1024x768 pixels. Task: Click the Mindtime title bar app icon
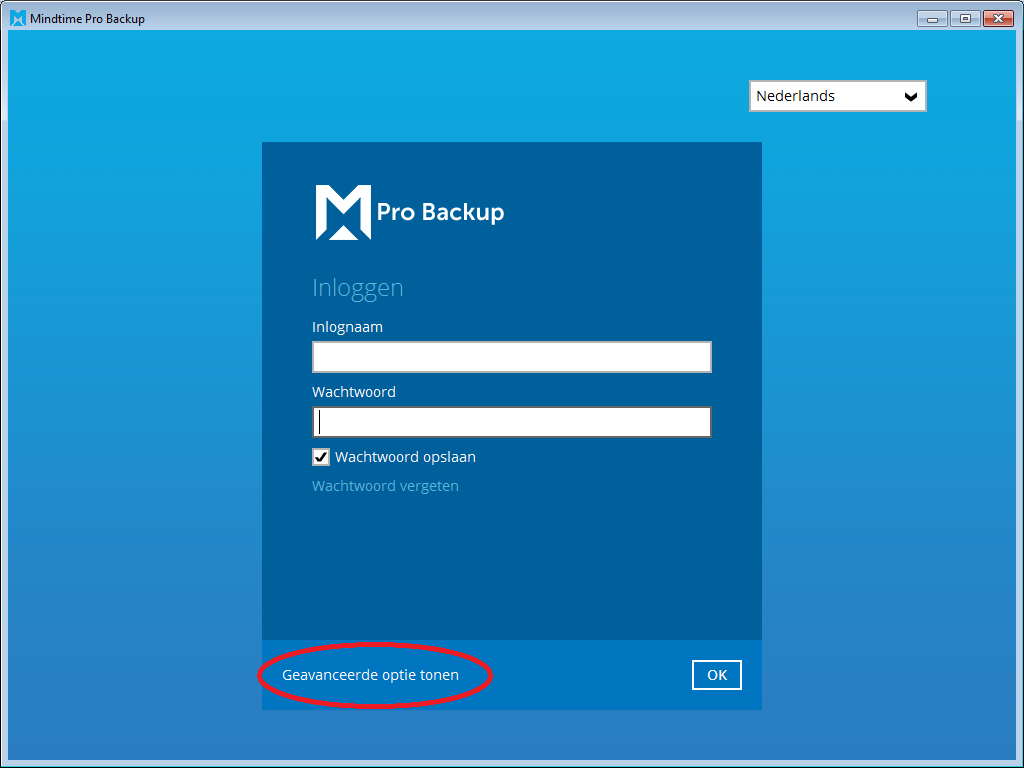18,18
